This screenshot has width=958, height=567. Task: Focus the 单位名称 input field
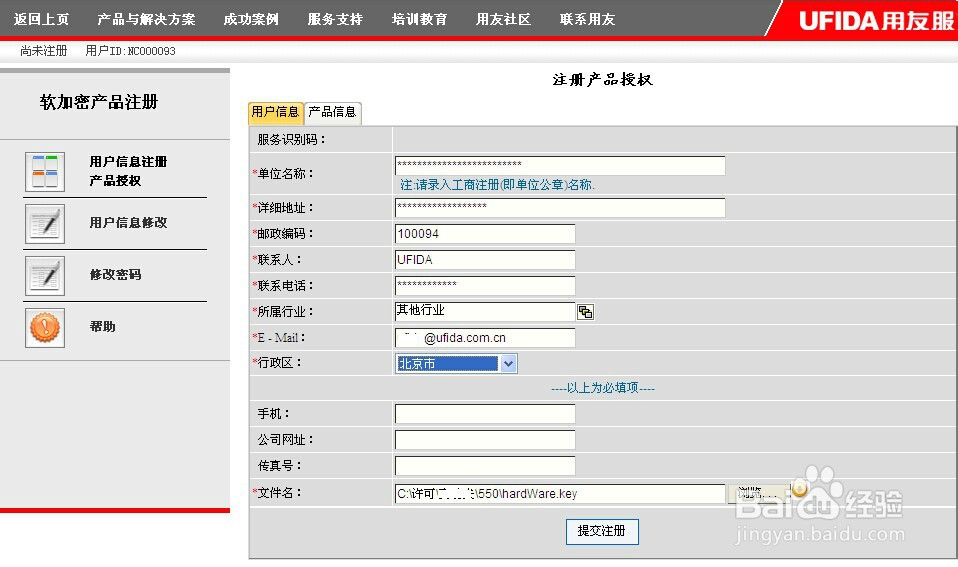[x=560, y=166]
